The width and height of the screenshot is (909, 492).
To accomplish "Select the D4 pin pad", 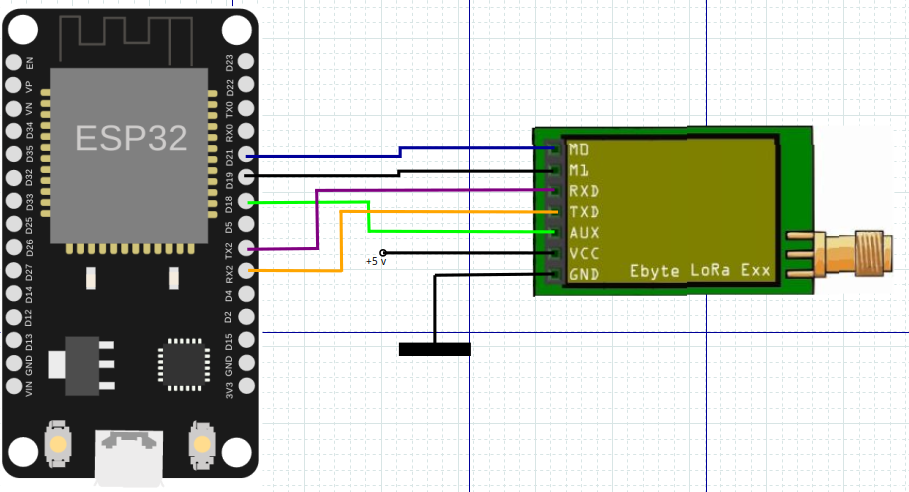I will point(246,293).
